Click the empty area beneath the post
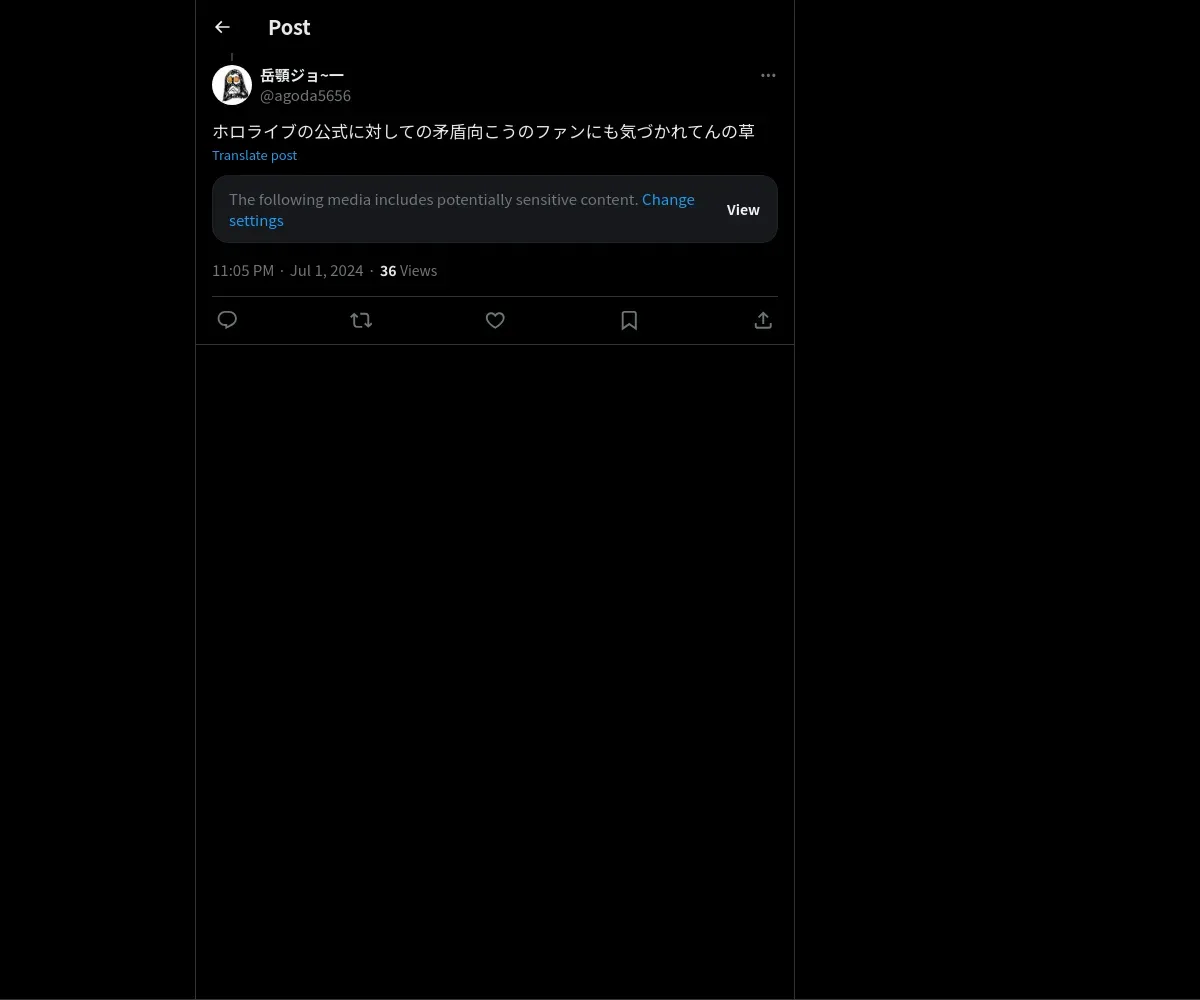 pos(495,670)
